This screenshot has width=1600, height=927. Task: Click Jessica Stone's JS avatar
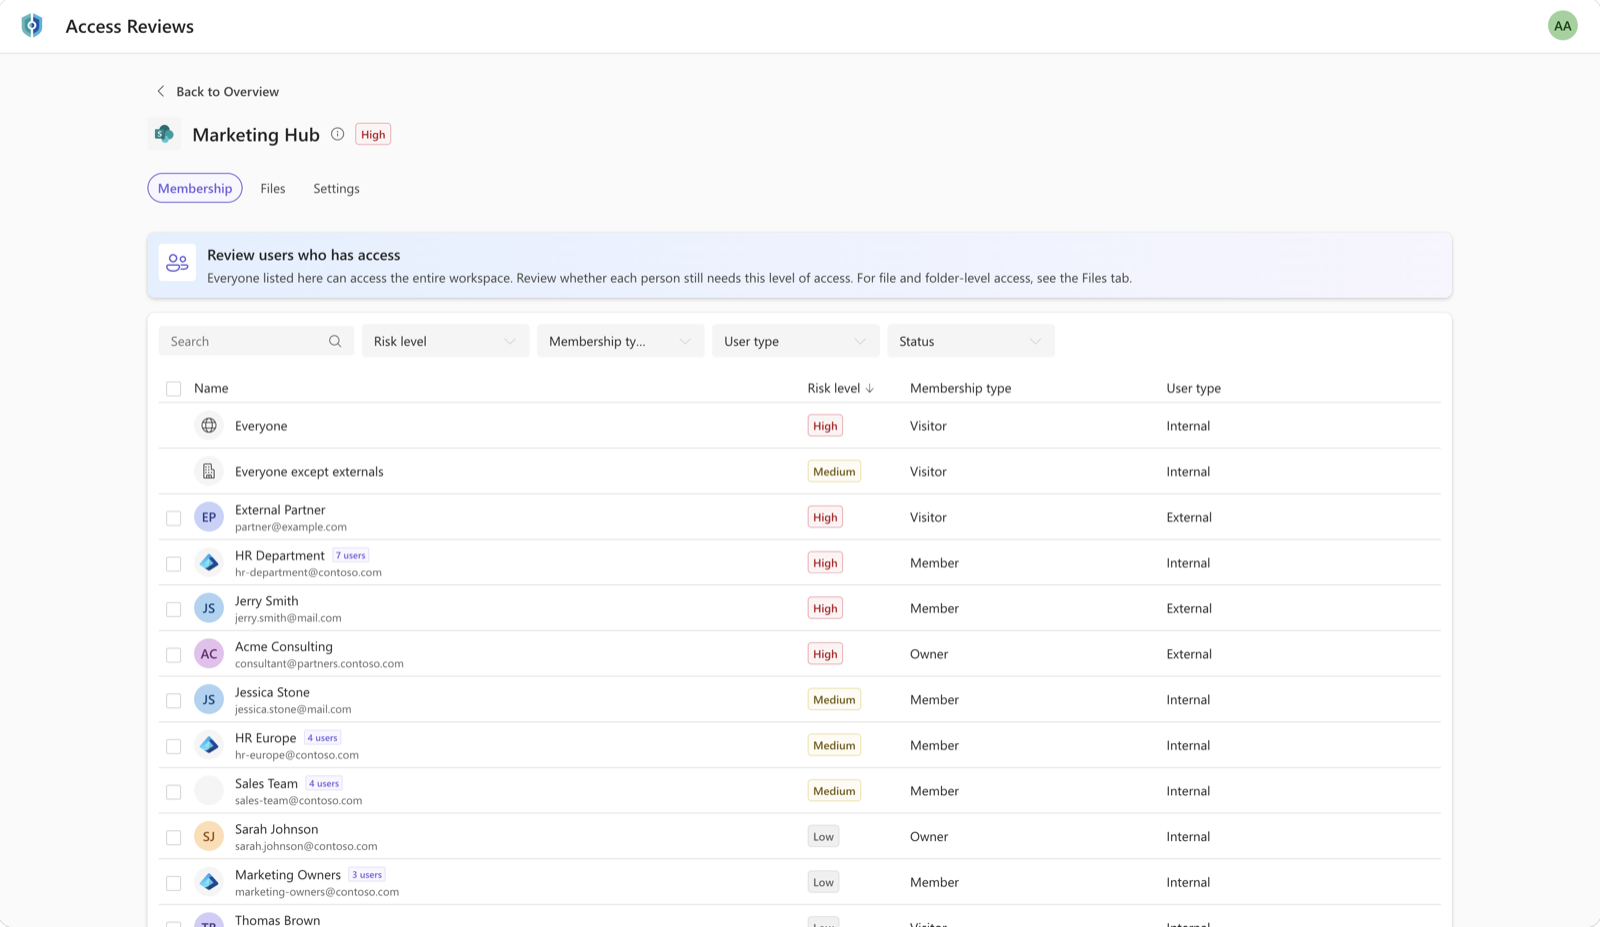point(209,700)
